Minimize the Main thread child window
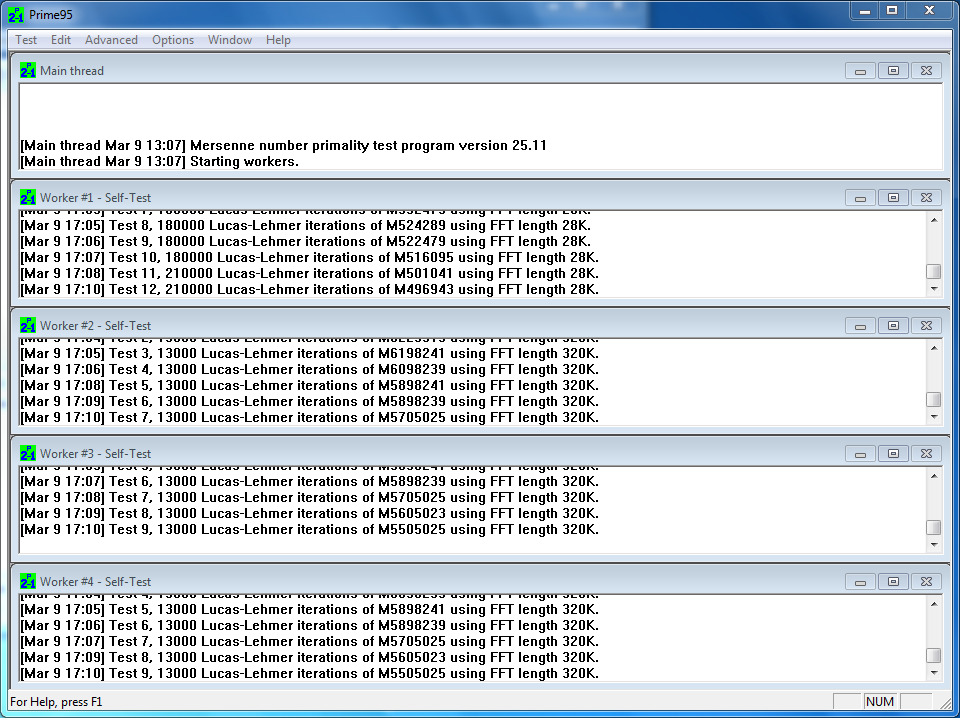This screenshot has height=718, width=960. coord(860,71)
